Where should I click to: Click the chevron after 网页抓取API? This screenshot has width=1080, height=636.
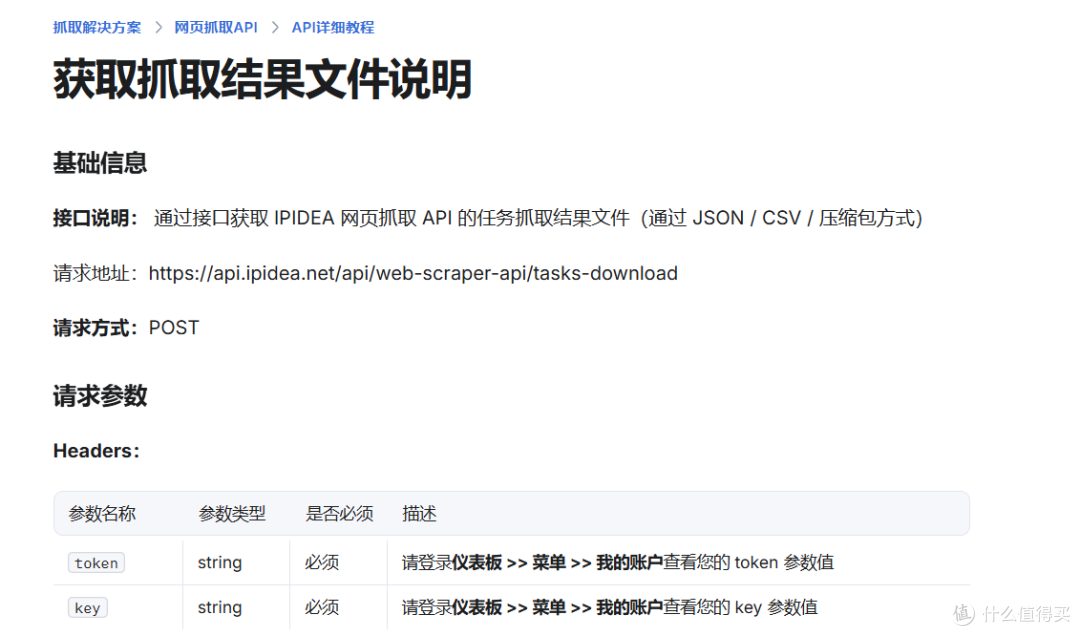[x=275, y=28]
